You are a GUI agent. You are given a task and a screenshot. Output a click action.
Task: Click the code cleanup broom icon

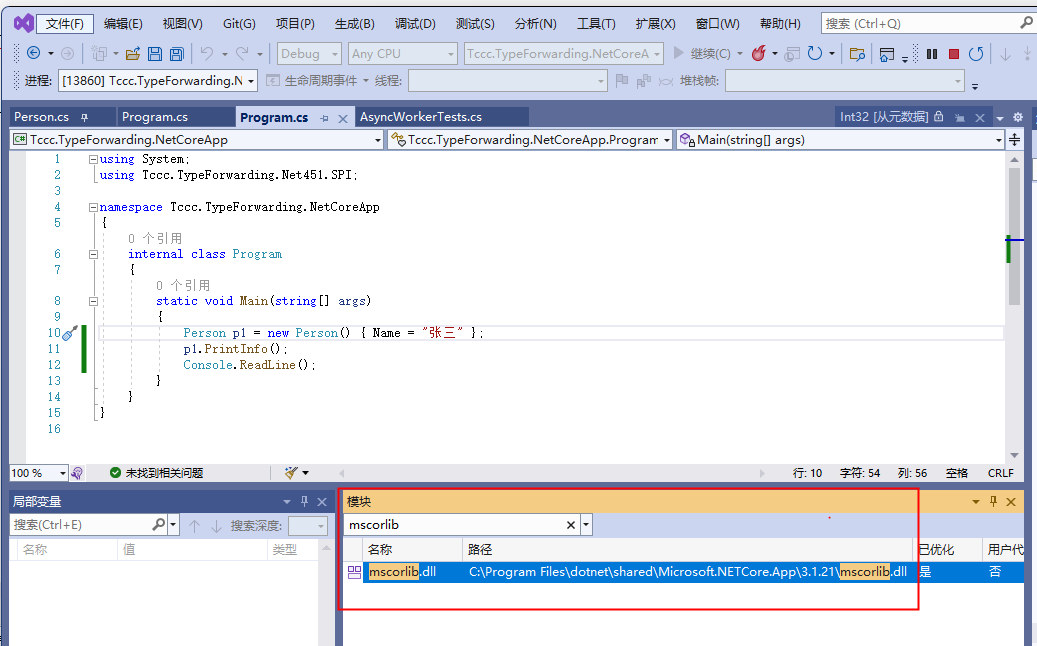pyautogui.click(x=291, y=473)
